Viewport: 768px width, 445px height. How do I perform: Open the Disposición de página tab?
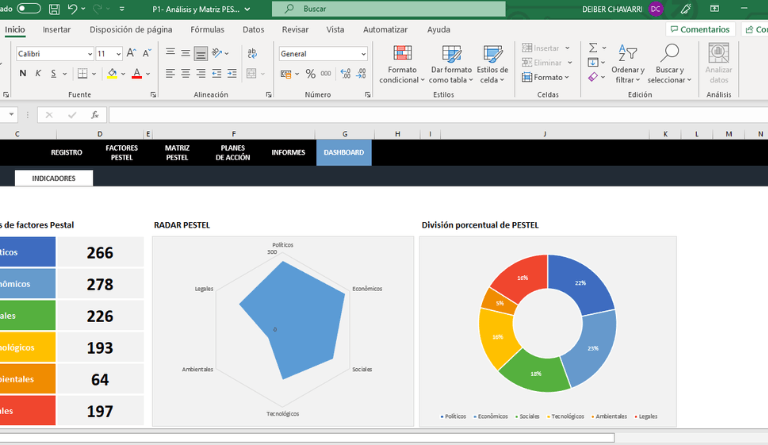(131, 29)
